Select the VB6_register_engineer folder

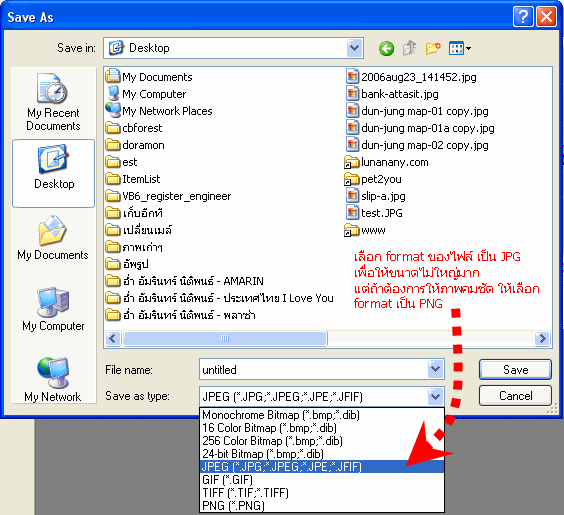[168, 196]
